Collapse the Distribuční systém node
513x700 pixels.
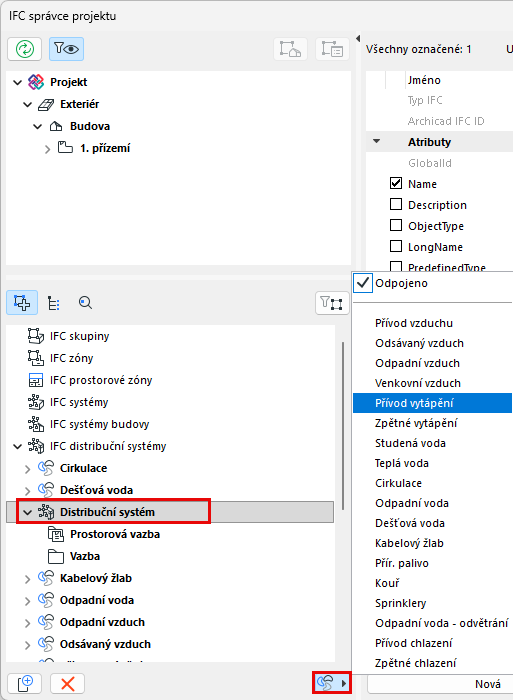pos(27,512)
